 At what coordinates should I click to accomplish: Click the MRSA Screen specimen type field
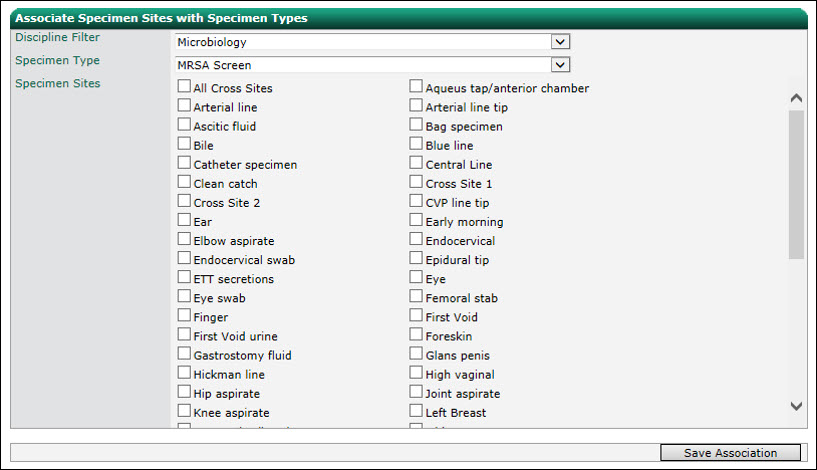(x=373, y=65)
